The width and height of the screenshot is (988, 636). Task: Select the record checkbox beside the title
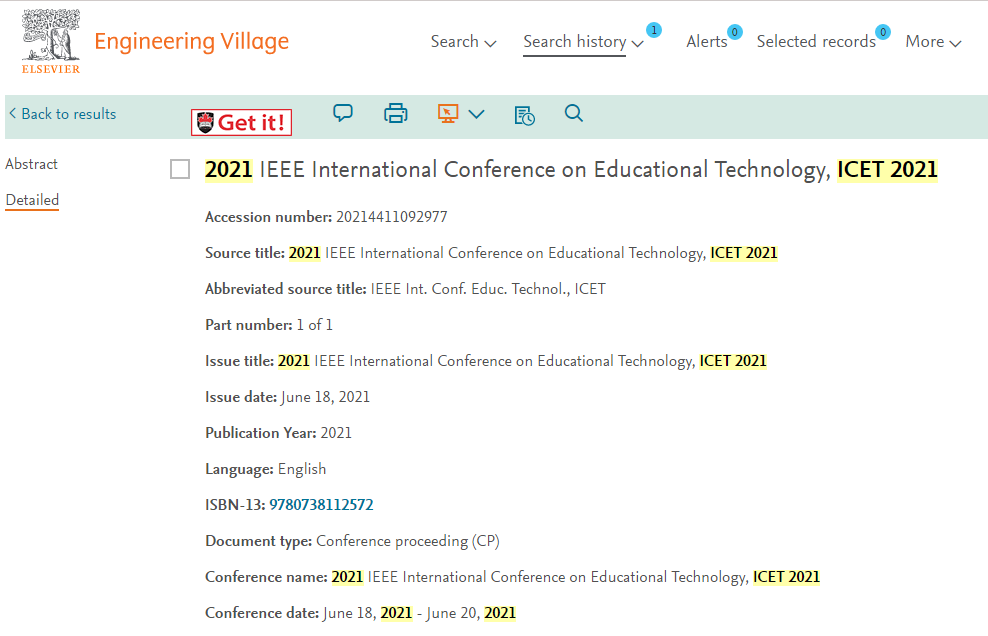(x=180, y=169)
